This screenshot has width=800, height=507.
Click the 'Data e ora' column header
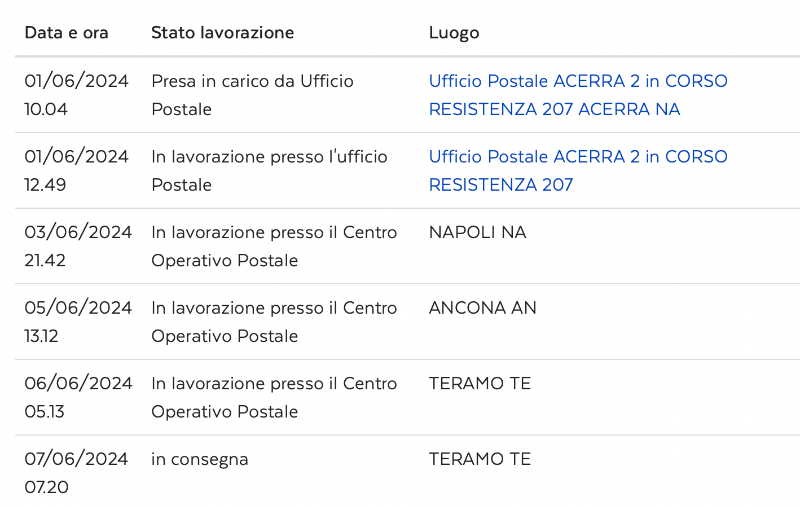coord(66,33)
